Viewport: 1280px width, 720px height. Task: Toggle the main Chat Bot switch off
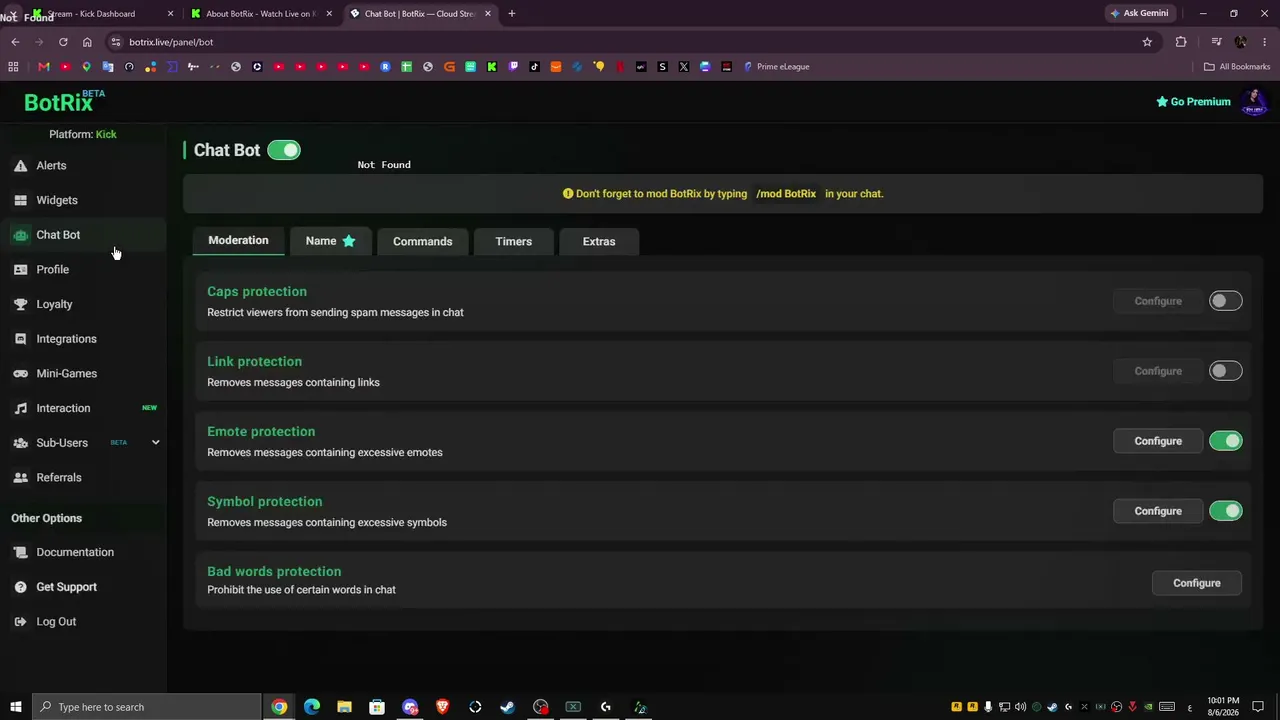pyautogui.click(x=284, y=150)
